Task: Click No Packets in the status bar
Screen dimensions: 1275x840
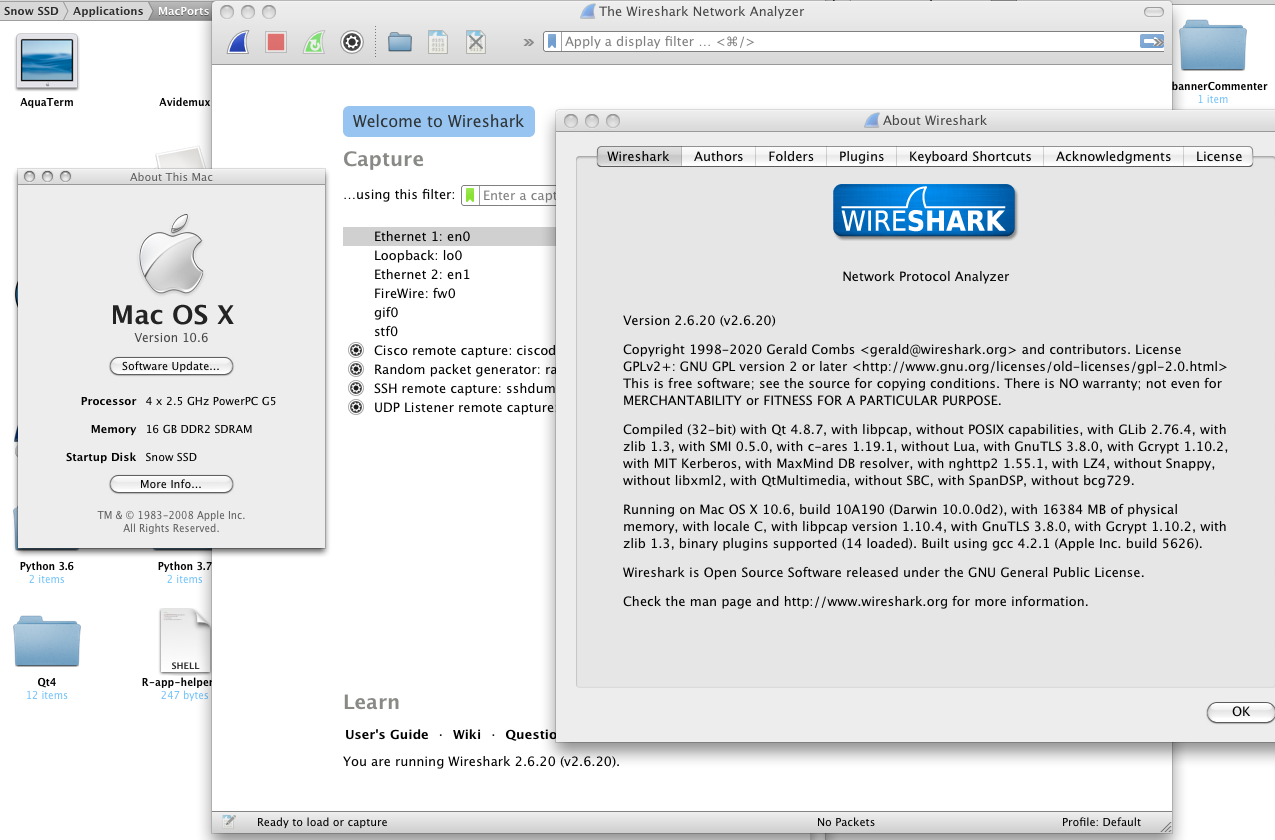Action: tap(846, 822)
